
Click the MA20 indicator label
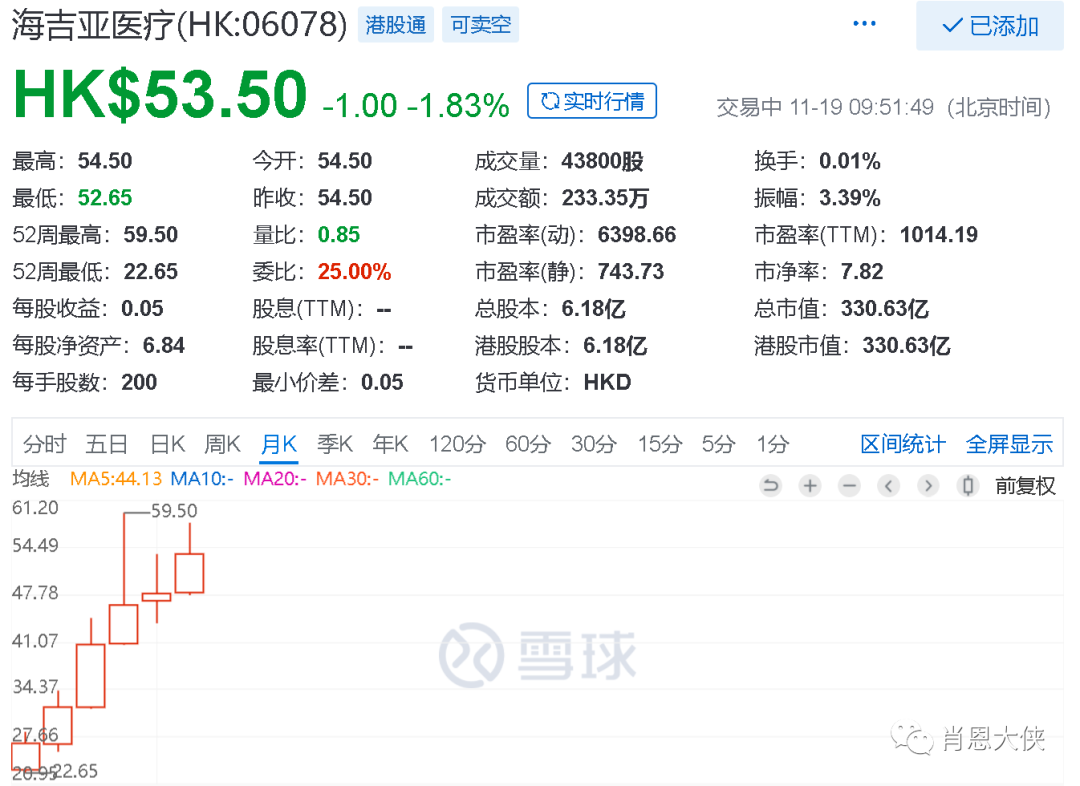click(x=275, y=478)
